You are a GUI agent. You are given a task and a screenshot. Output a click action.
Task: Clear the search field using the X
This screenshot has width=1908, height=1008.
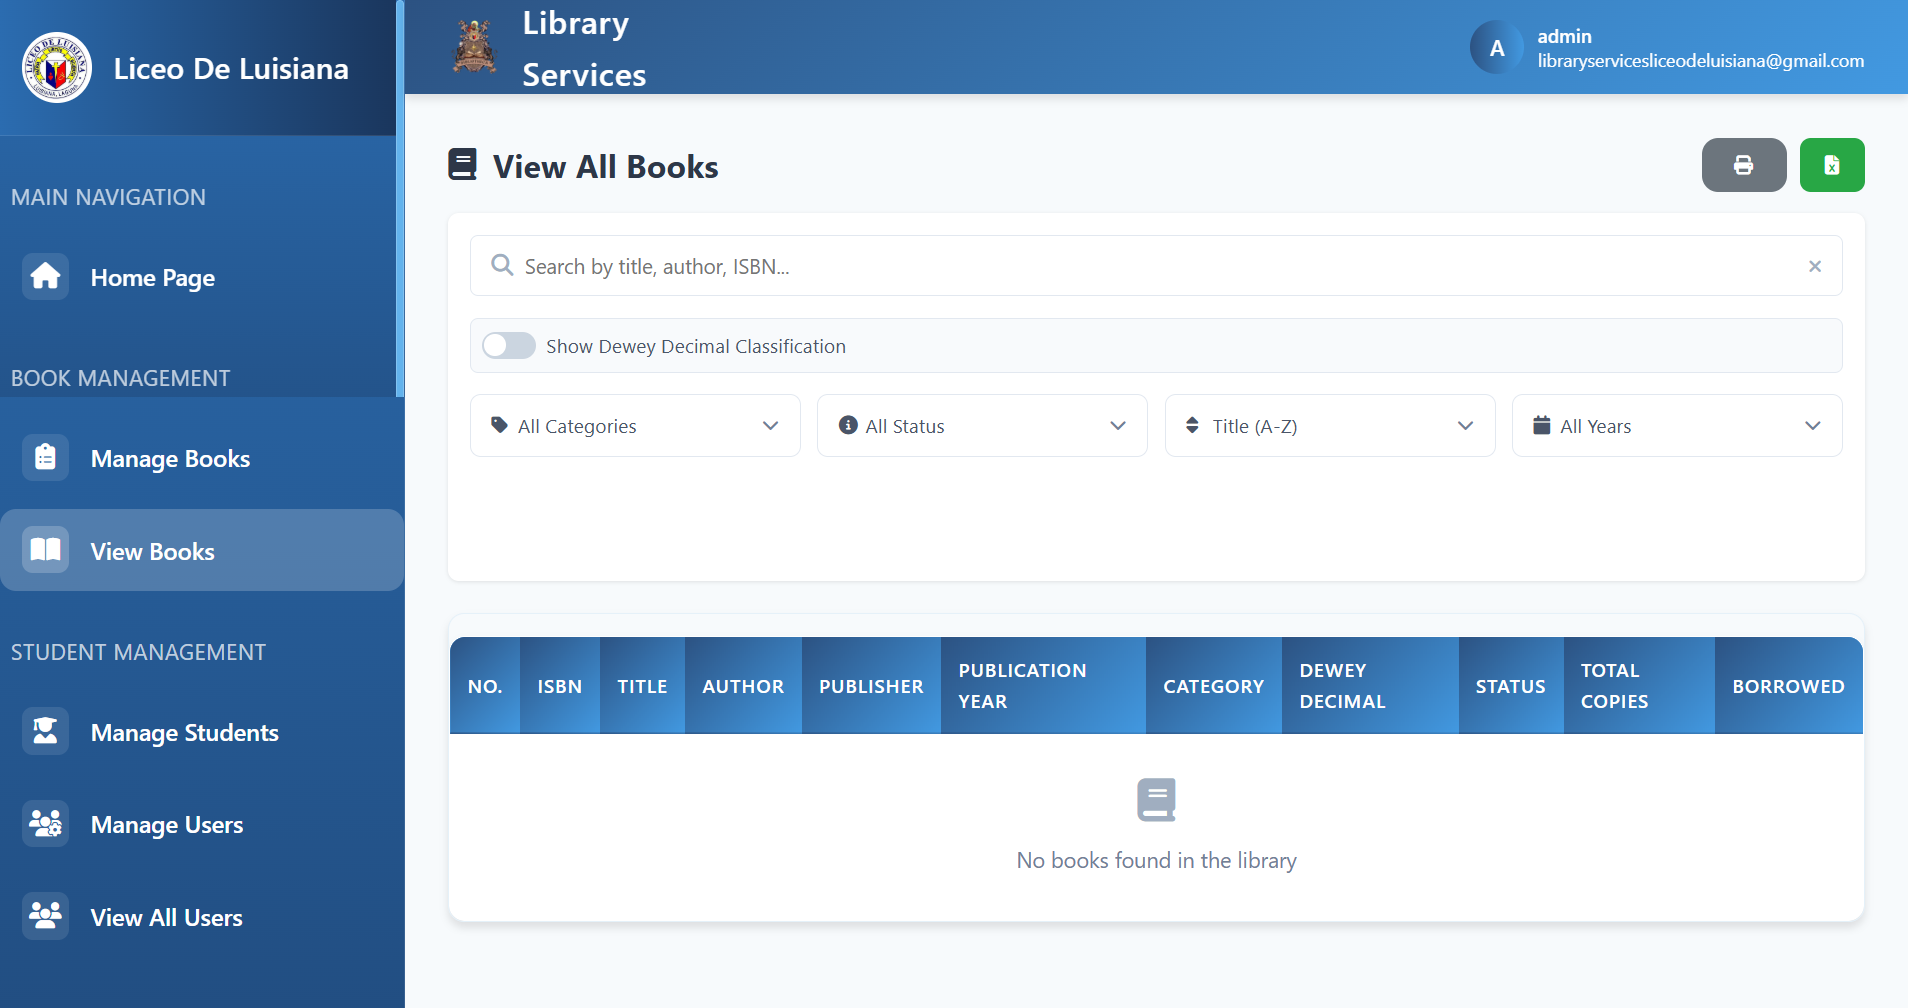point(1815,266)
